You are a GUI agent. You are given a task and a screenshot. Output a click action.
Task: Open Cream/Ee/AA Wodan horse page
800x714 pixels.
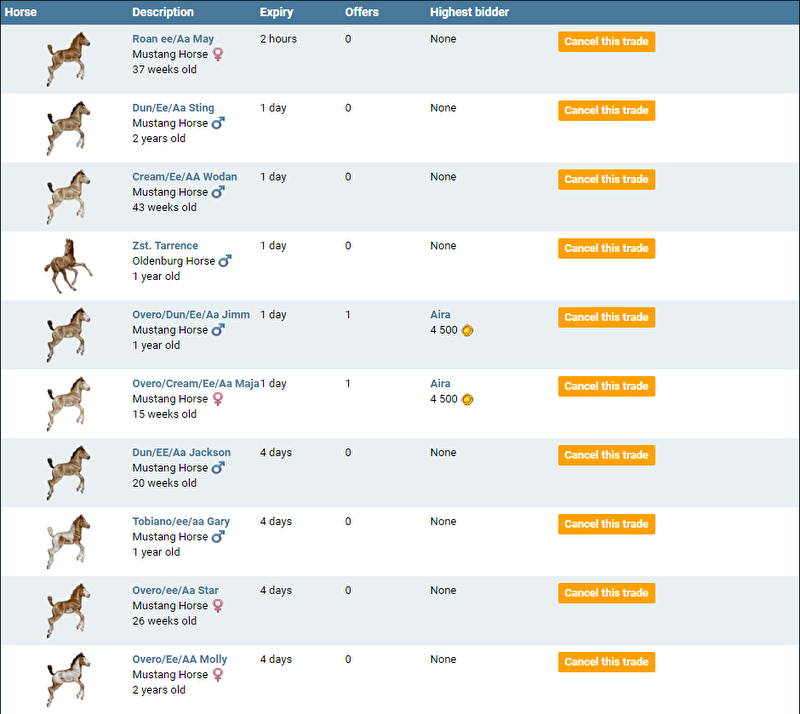[184, 177]
